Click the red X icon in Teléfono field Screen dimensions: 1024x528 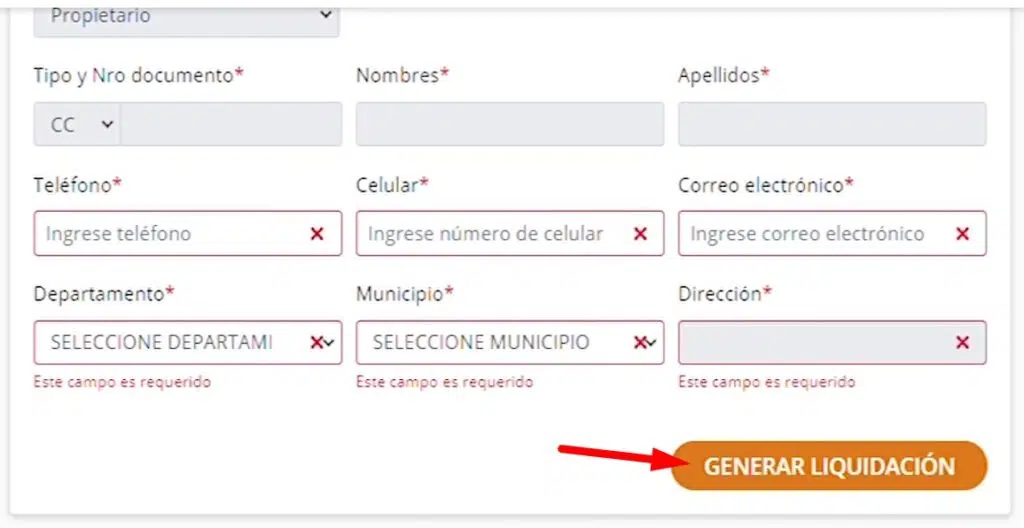coord(317,233)
